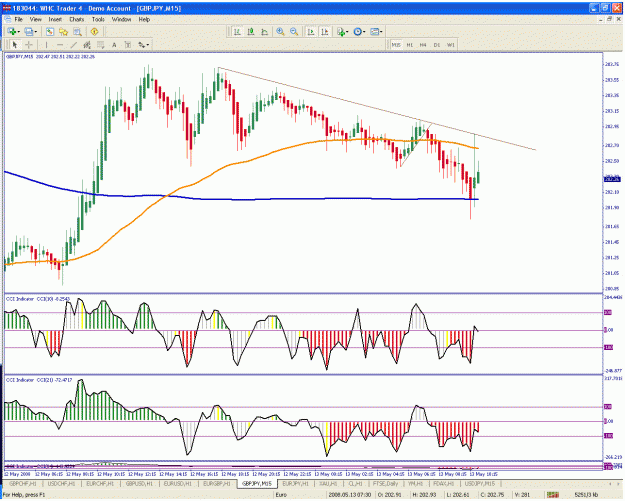Switch to the FTSE,Daily chart tab
The width and height of the screenshot is (625, 501).
[x=385, y=483]
